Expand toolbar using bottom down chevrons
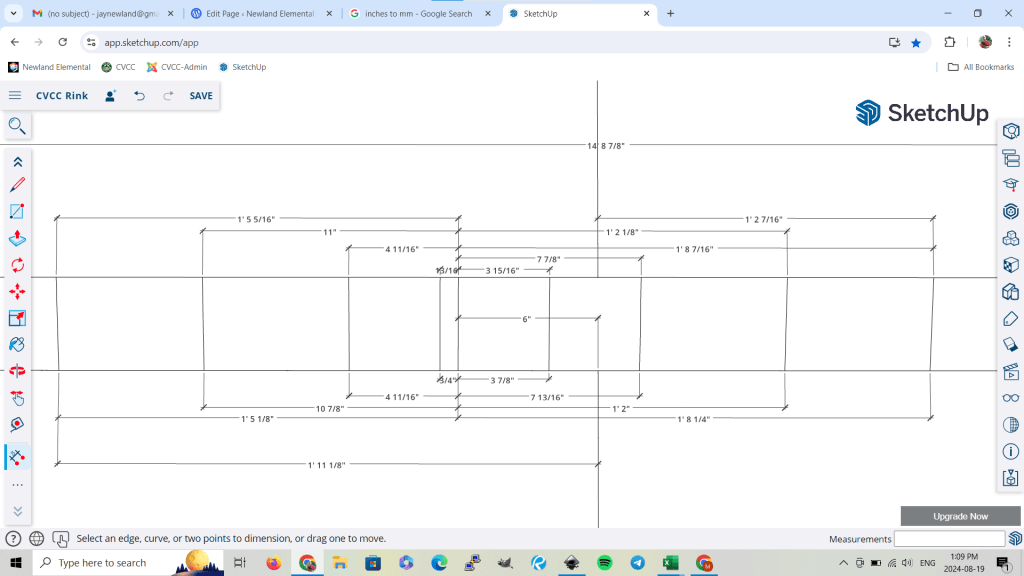This screenshot has width=1024, height=576. (x=17, y=511)
